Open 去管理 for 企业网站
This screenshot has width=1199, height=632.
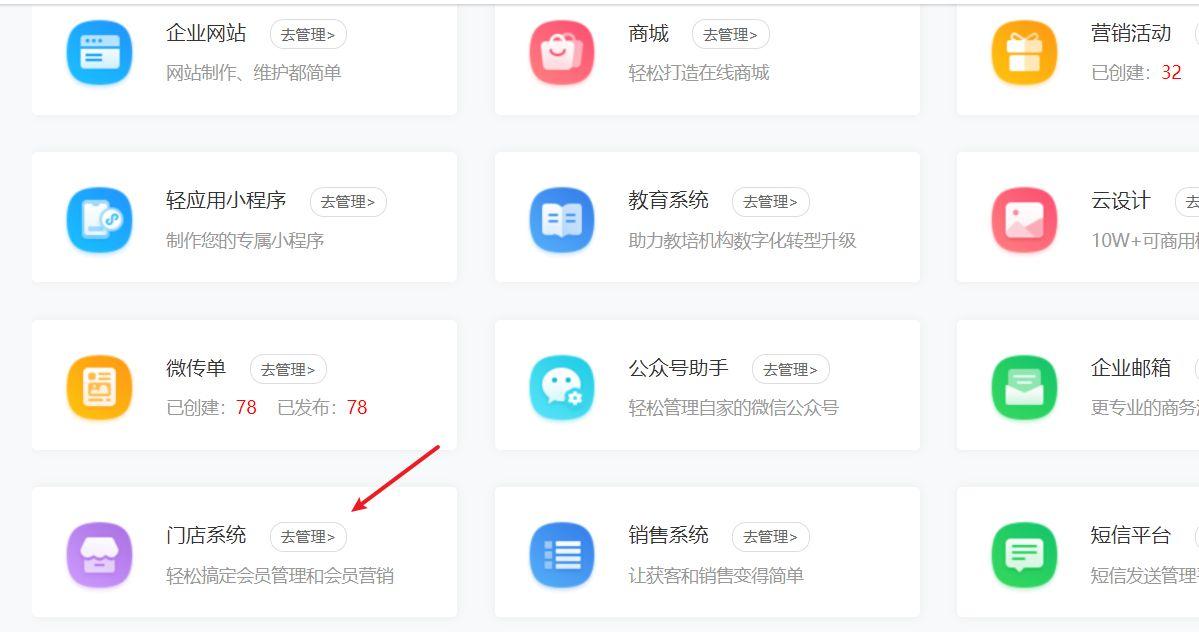pyautogui.click(x=310, y=33)
